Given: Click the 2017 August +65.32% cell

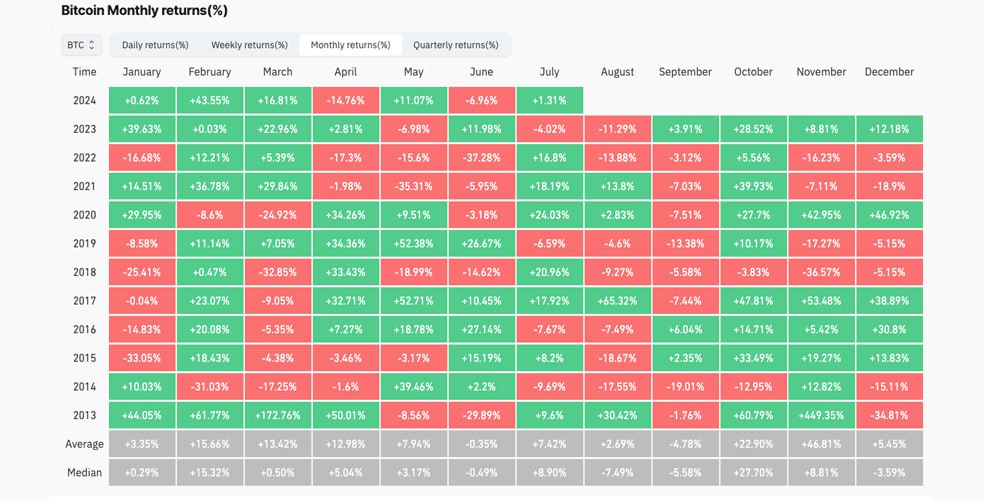Looking at the screenshot, I should pyautogui.click(x=617, y=300).
